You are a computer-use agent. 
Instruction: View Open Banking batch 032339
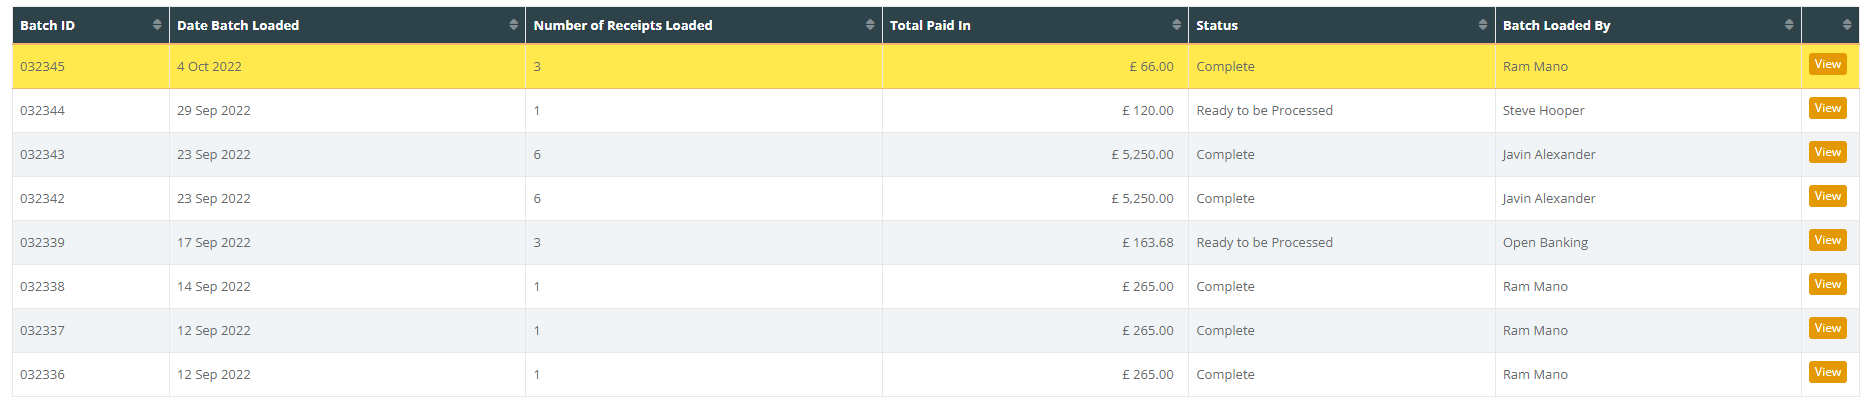pyautogui.click(x=1827, y=240)
